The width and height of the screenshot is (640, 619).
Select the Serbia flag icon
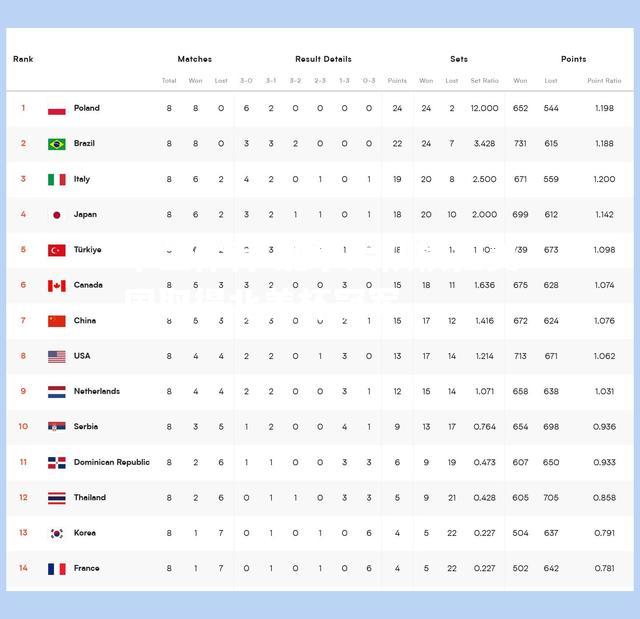[x=57, y=427]
